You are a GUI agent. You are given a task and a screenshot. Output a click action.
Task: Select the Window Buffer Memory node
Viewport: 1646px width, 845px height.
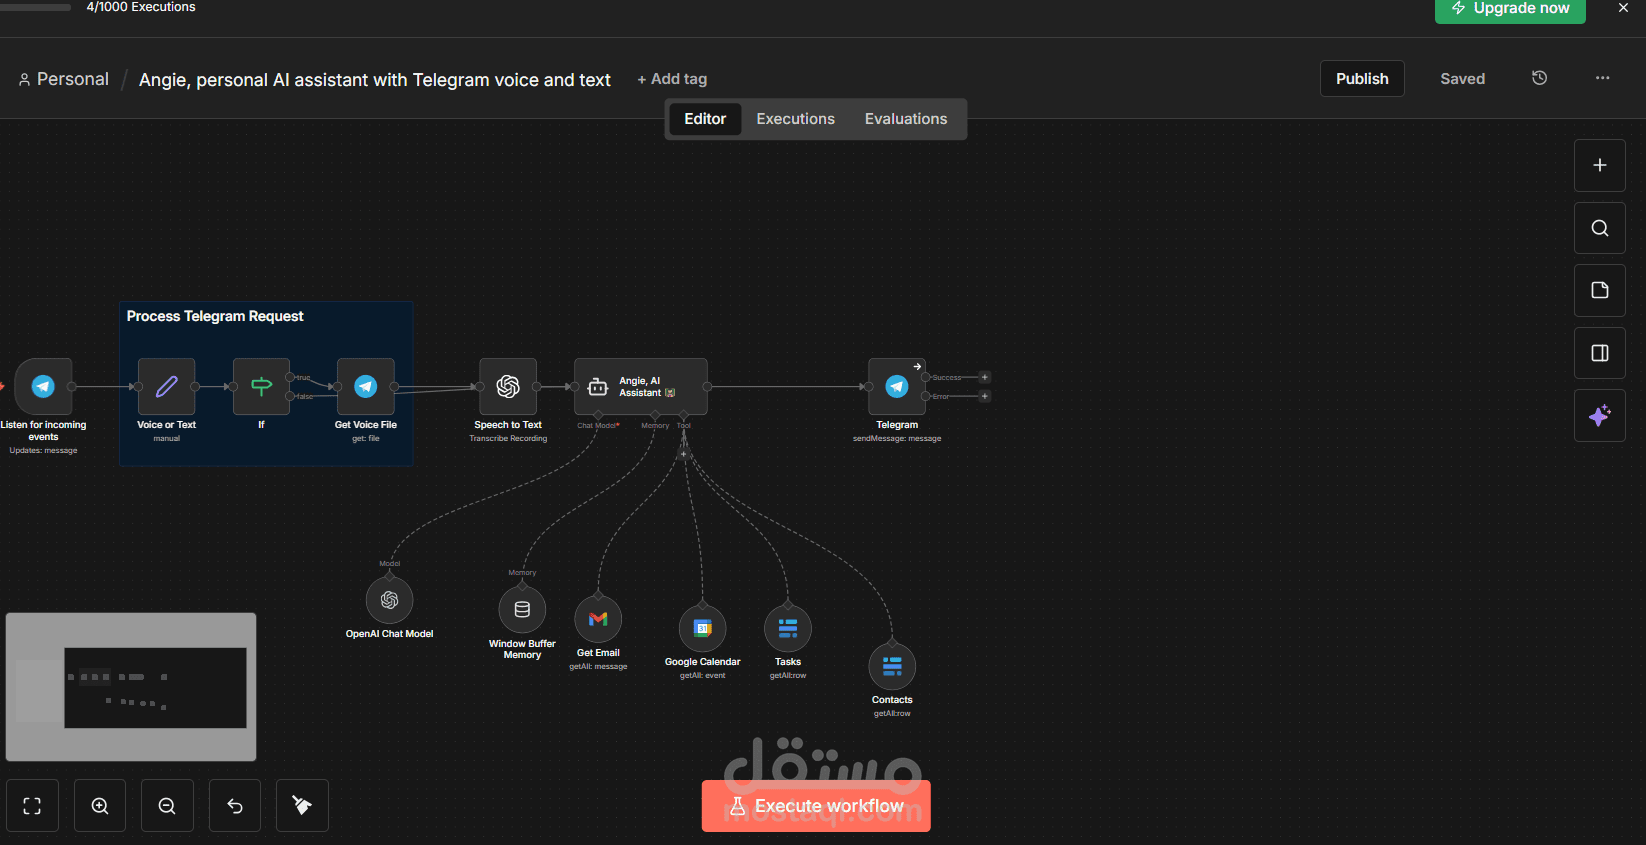522,609
